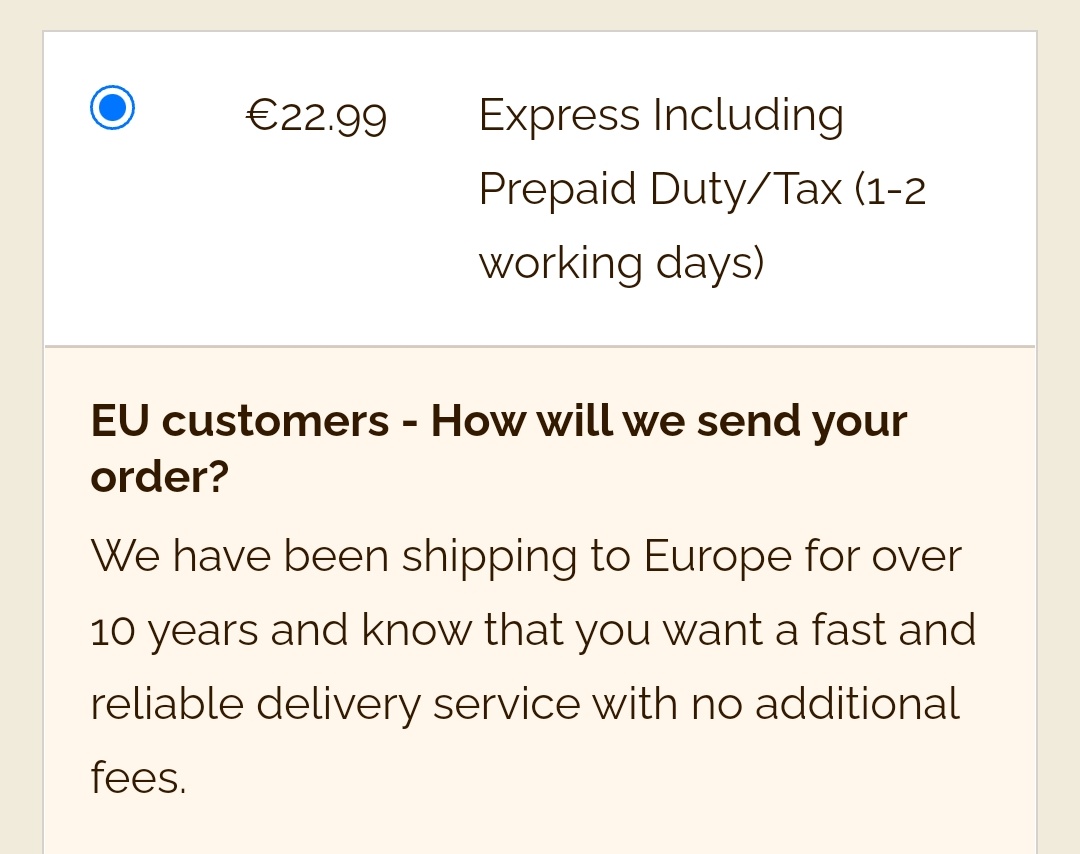The height and width of the screenshot is (854, 1080).
Task: Select the Express shipping radio button
Action: click(x=112, y=107)
